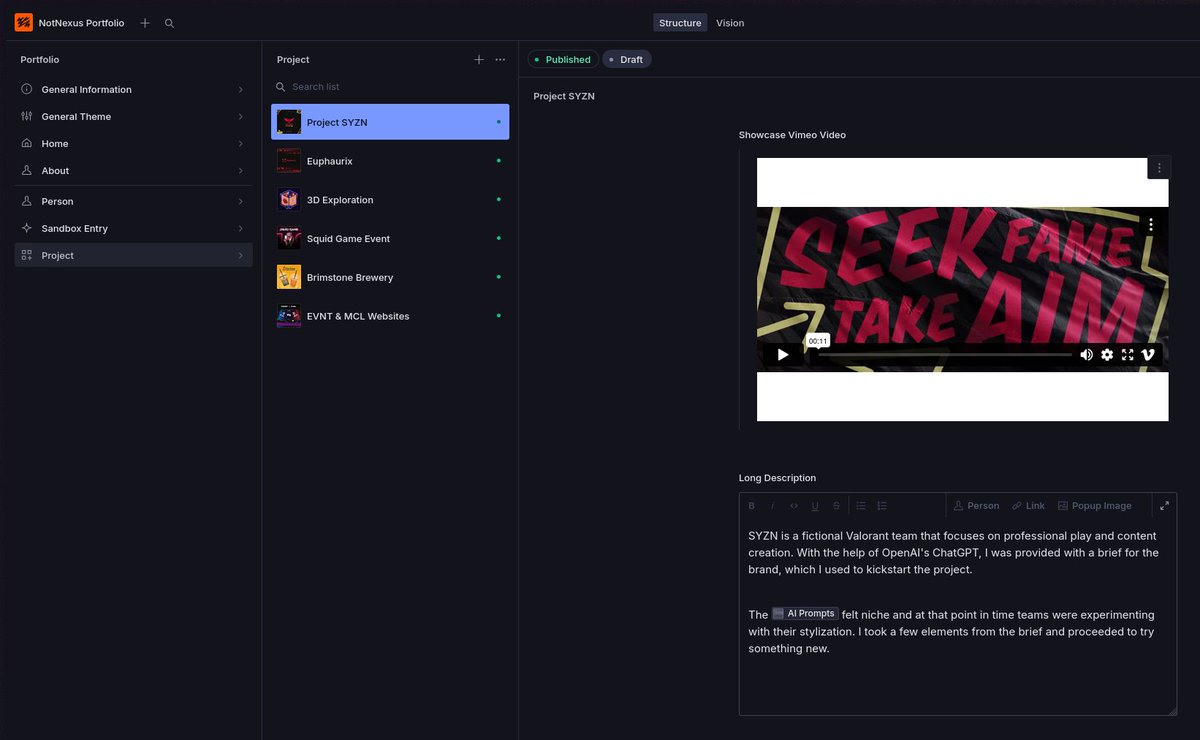The height and width of the screenshot is (740, 1200).
Task: Open Euphaurix in the project list
Action: pos(390,161)
